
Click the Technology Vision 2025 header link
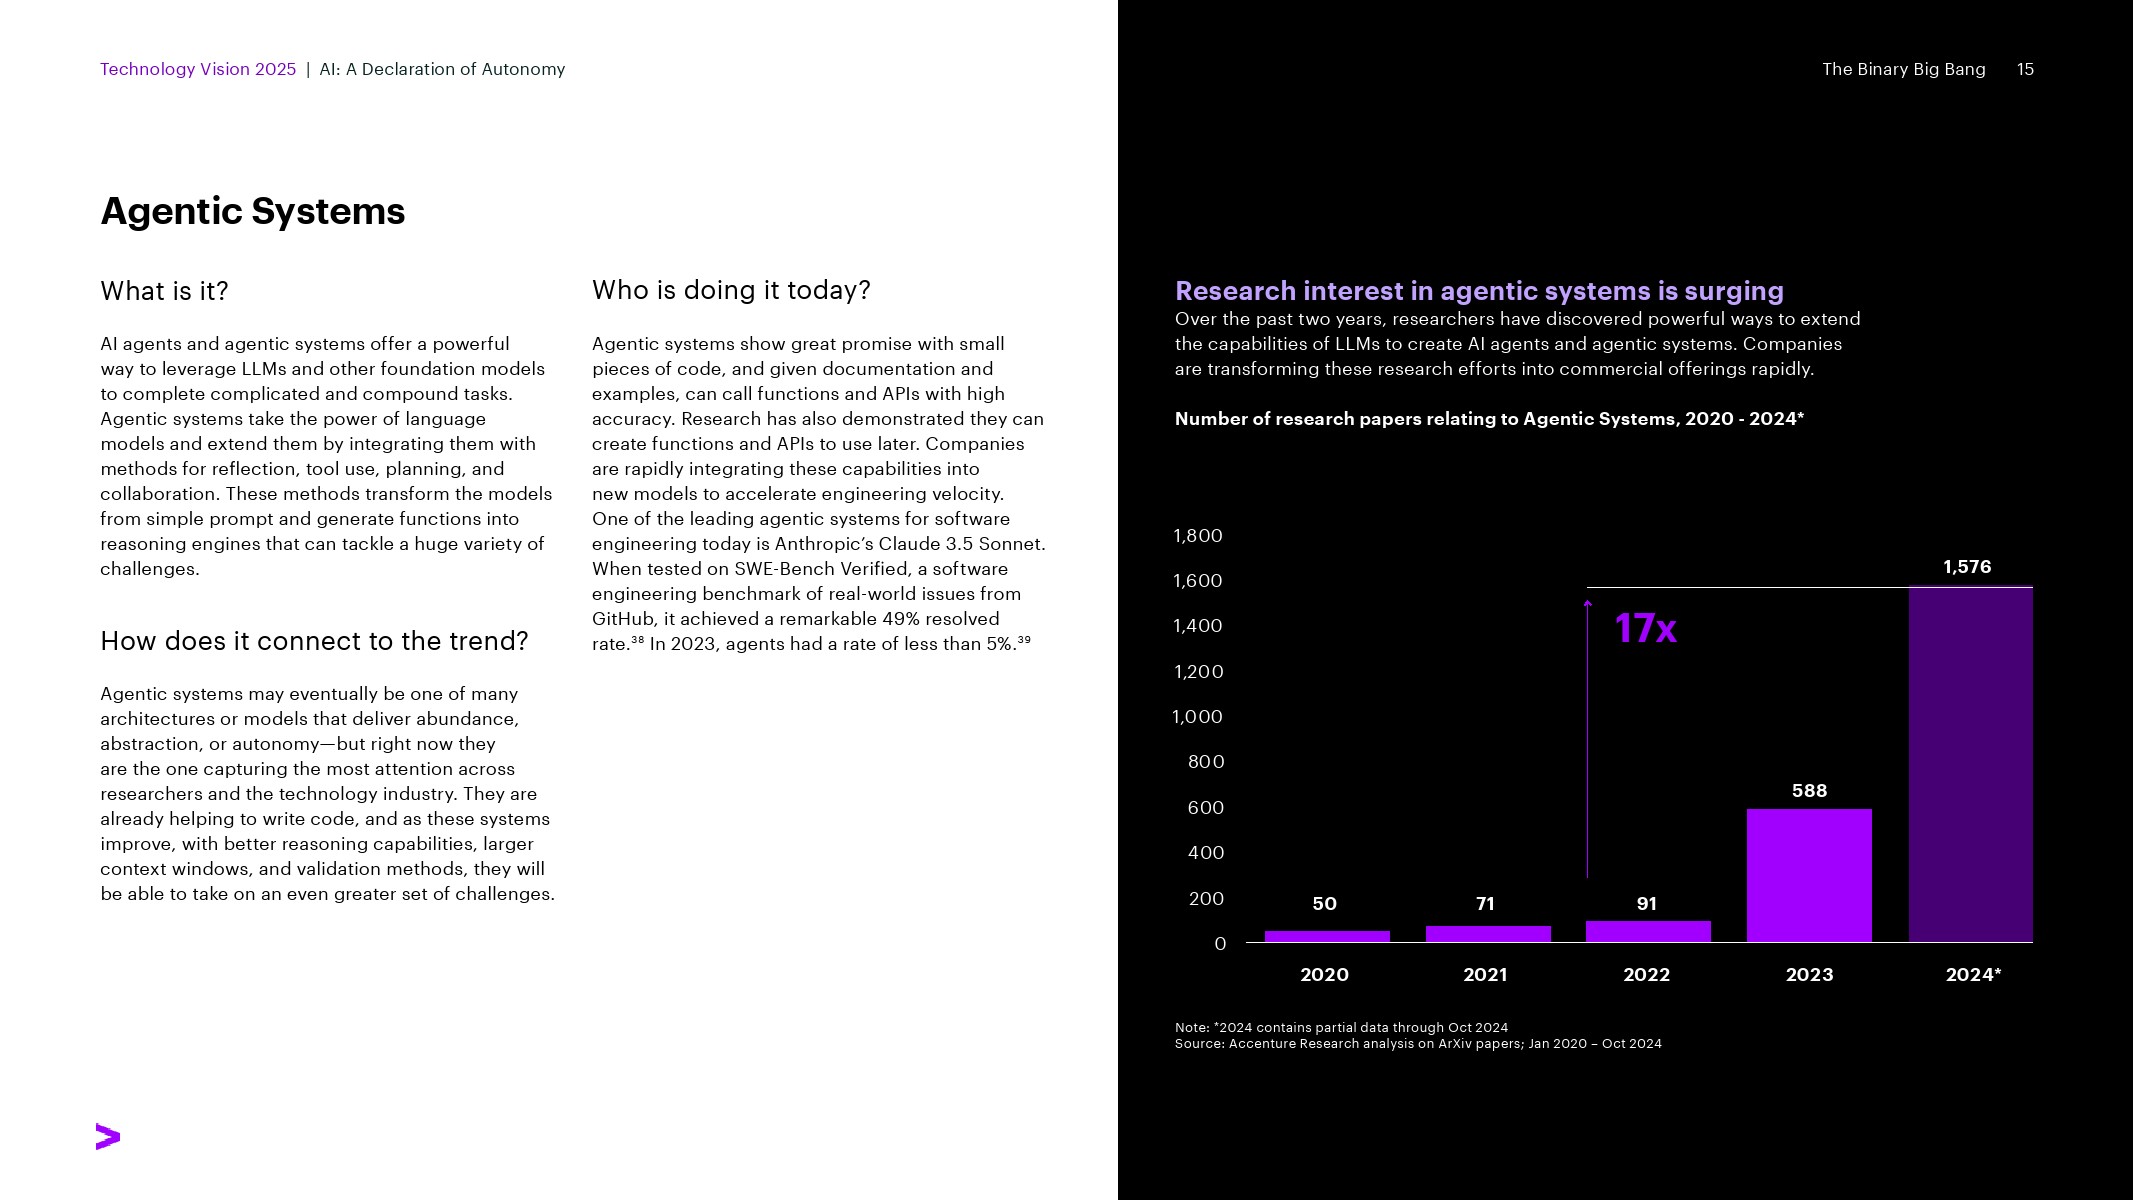pyautogui.click(x=198, y=69)
